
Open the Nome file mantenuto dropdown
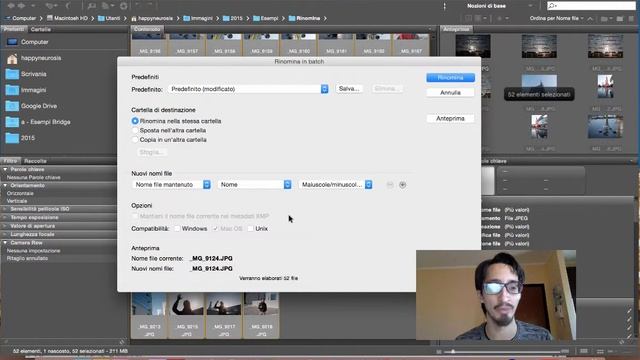pos(171,185)
